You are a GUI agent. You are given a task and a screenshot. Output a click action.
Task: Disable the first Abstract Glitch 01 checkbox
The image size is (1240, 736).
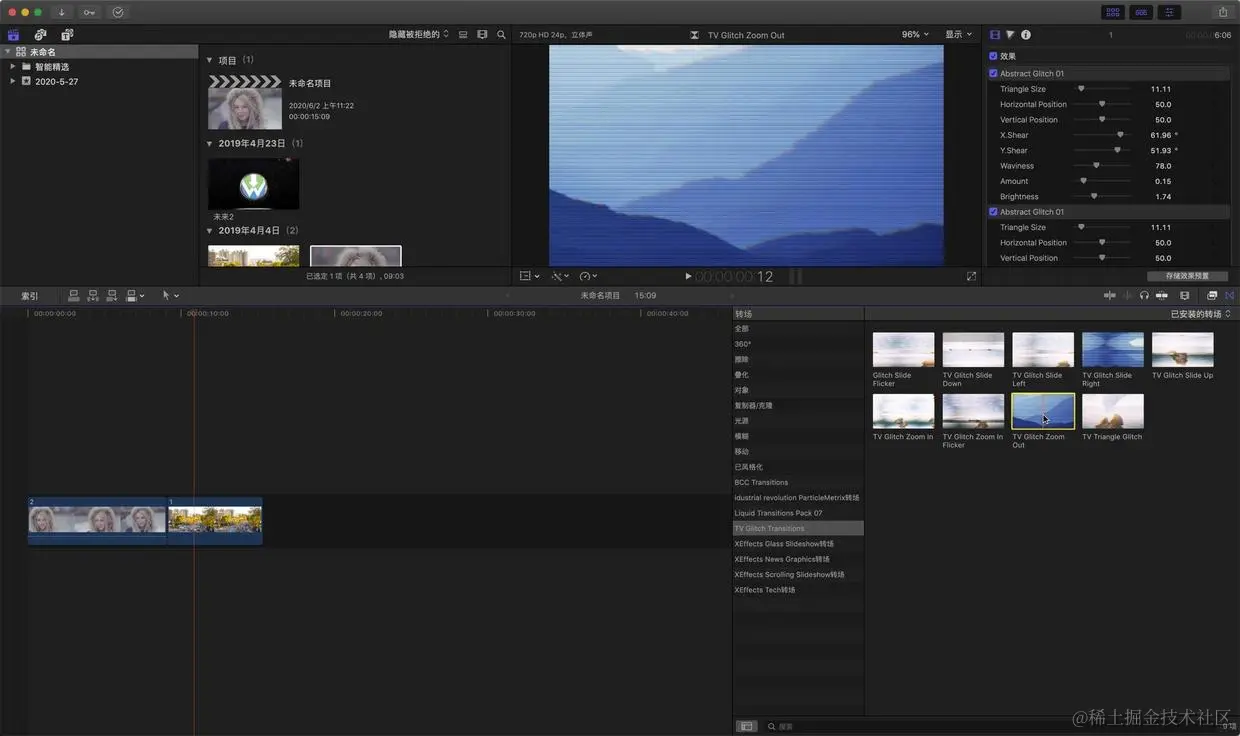993,73
